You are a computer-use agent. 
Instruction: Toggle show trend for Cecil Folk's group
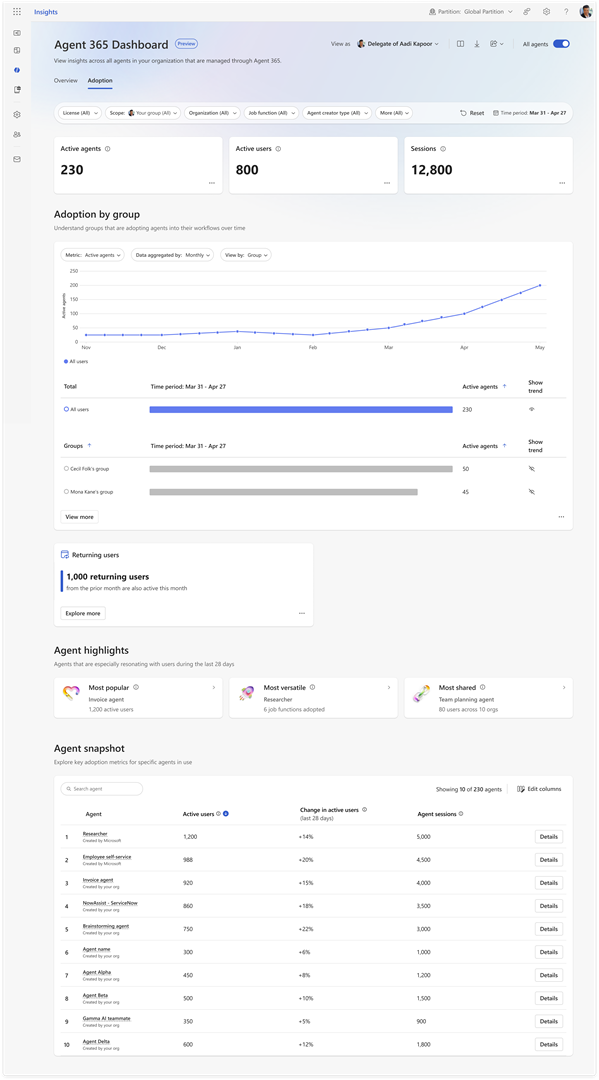(x=532, y=468)
